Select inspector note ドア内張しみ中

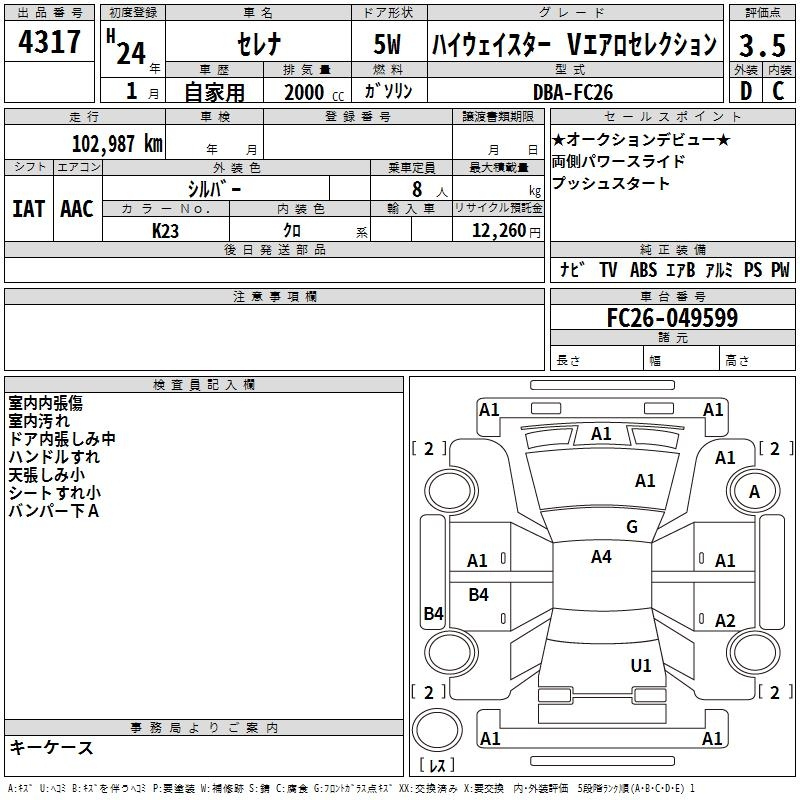point(62,439)
